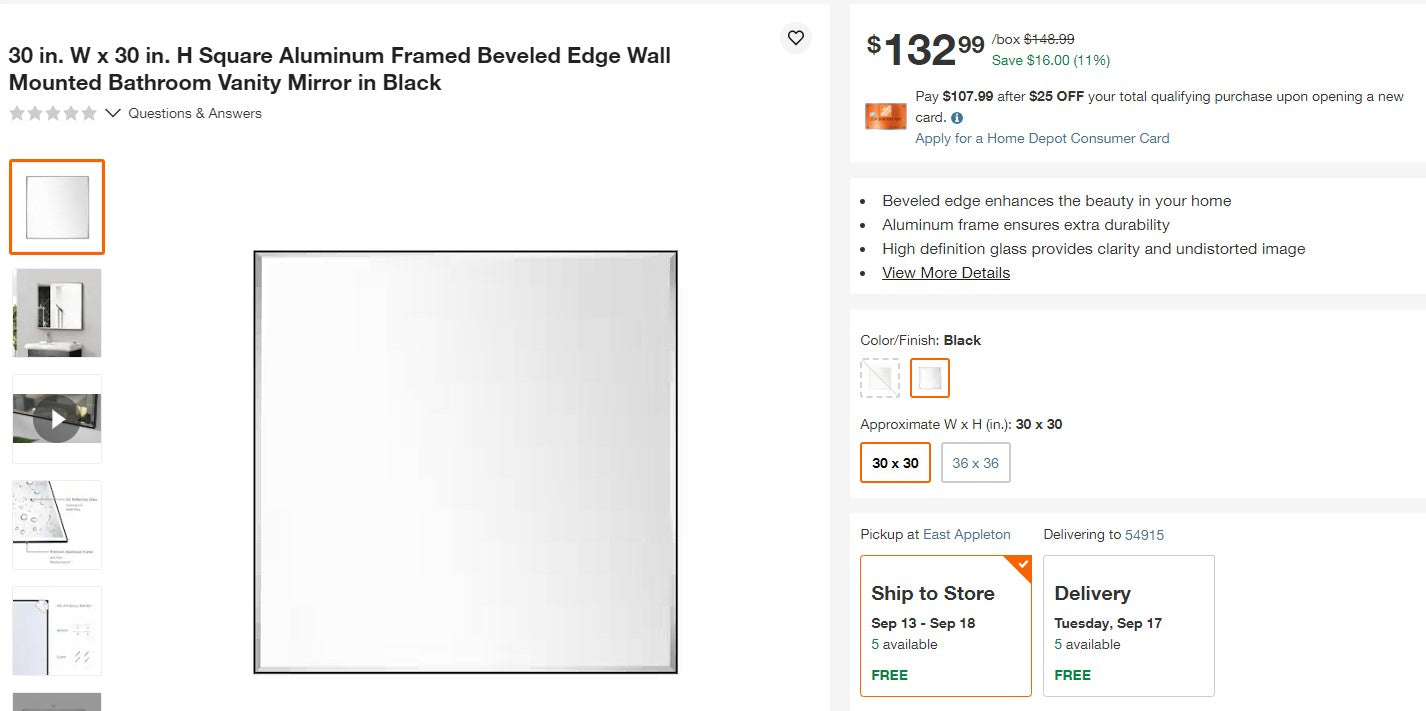Image resolution: width=1426 pixels, height=711 pixels.
Task: Select the 36 x 36 size option
Action: click(x=975, y=462)
